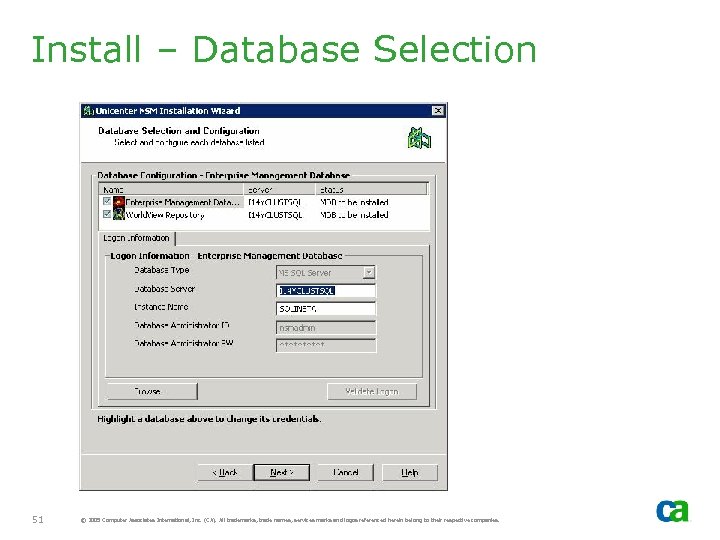
Task: Select the Enterprise Management Database row name
Action: (x=183, y=202)
